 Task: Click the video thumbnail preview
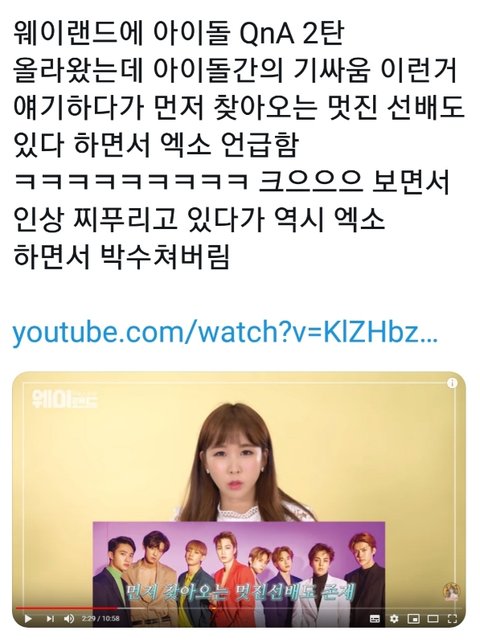239,499
